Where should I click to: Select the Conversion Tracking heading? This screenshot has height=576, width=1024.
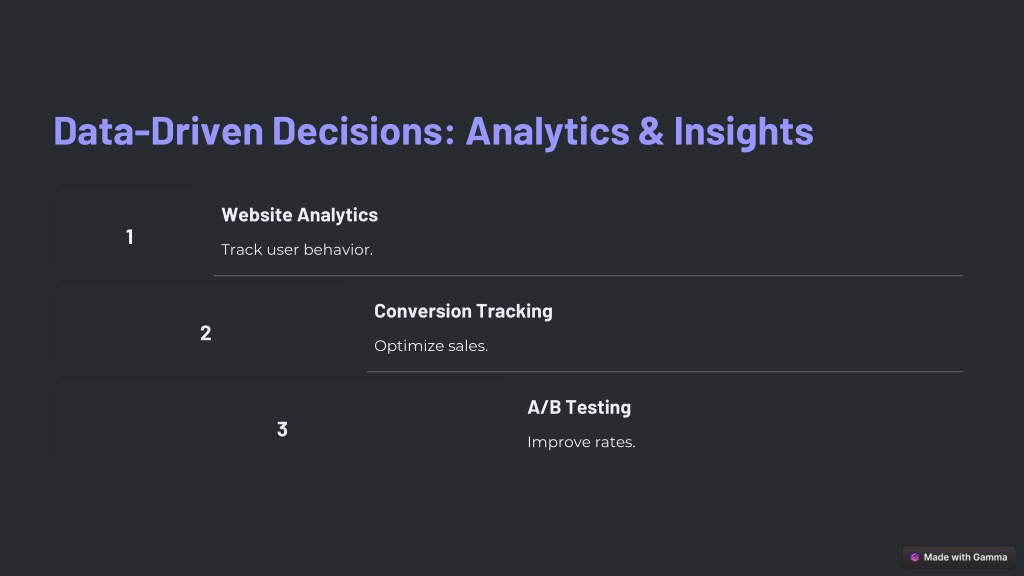tap(463, 311)
